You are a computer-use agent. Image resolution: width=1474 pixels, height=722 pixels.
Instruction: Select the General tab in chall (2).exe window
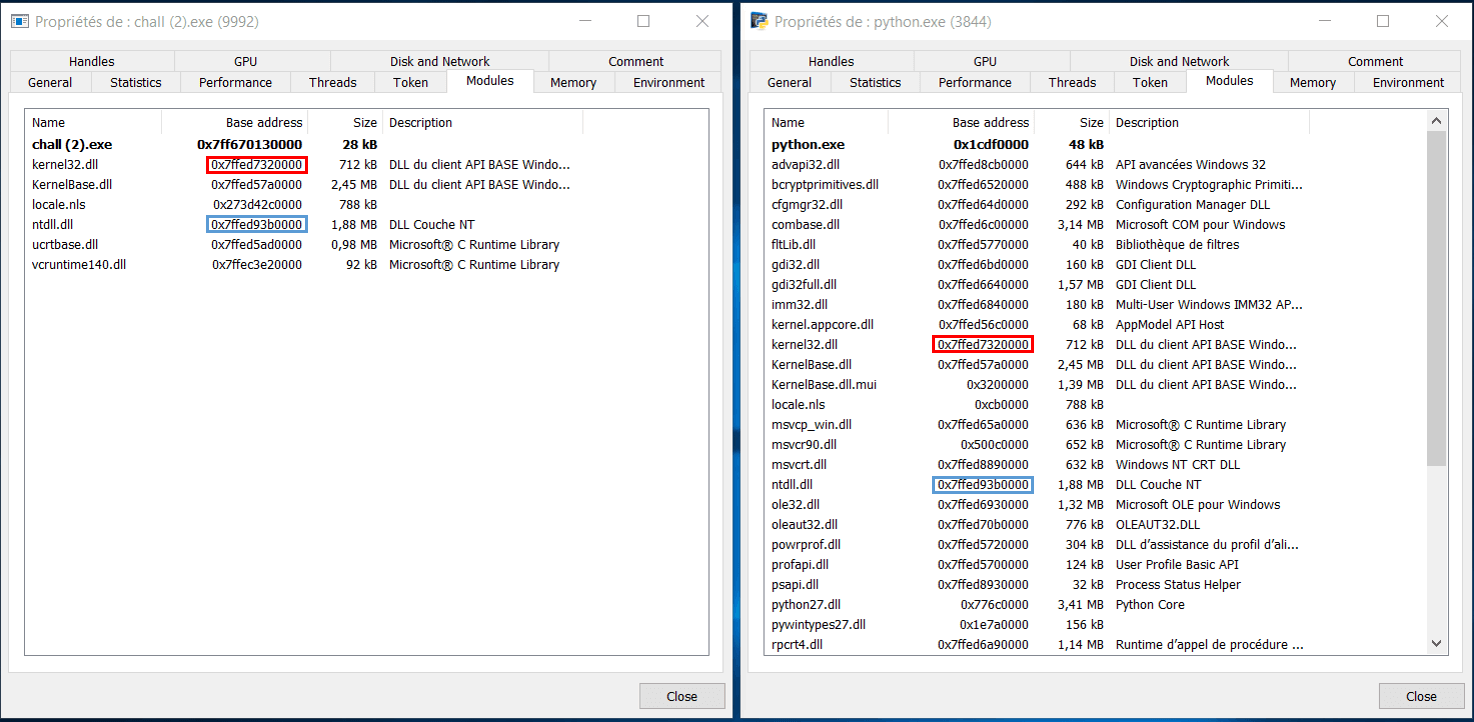[50, 82]
